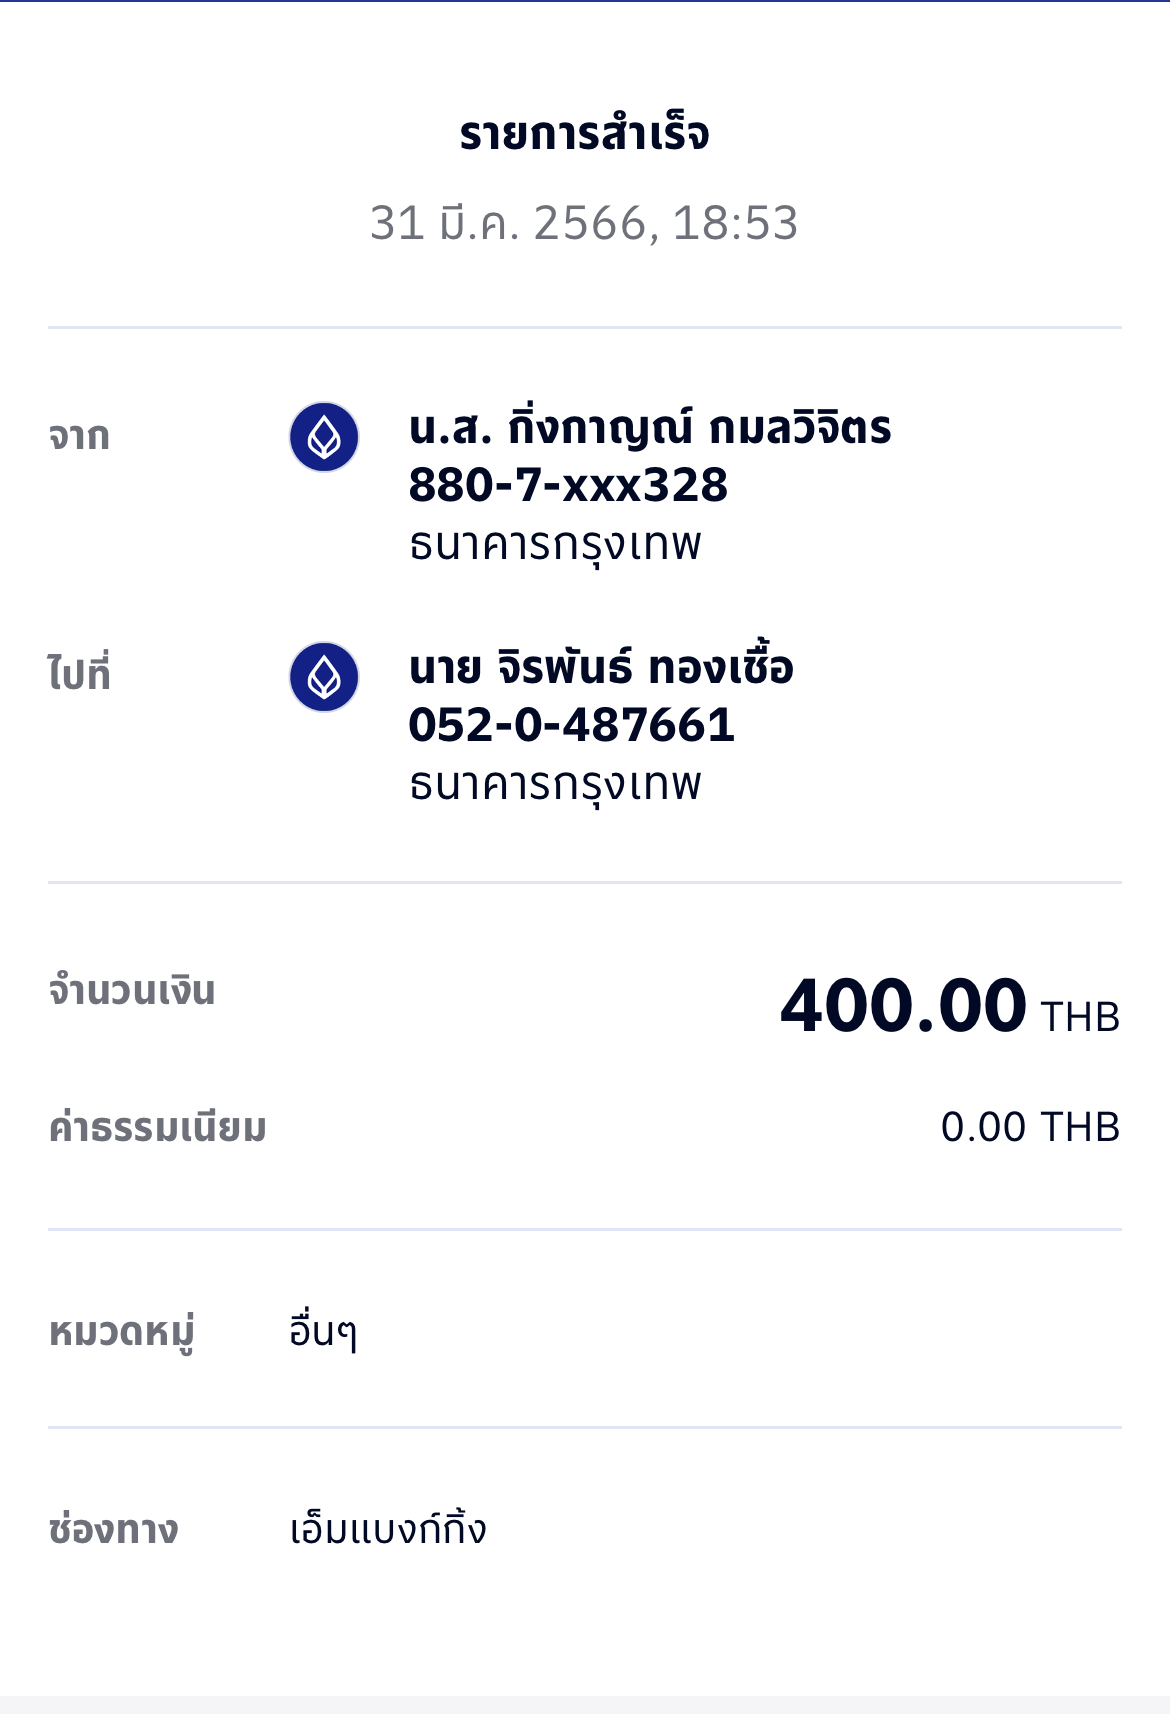Select sender name กิ่งกาญณ์ กมลวิจิตร

pos(650,429)
